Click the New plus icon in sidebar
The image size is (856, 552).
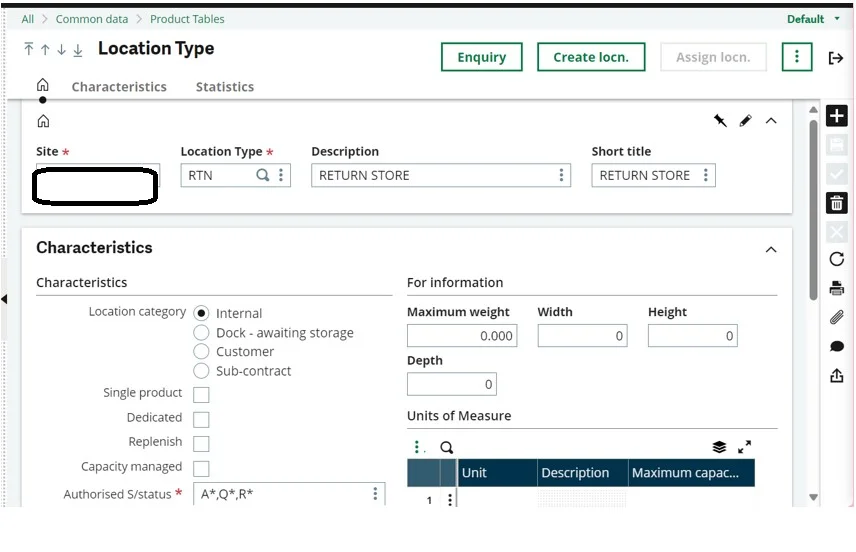(x=836, y=116)
